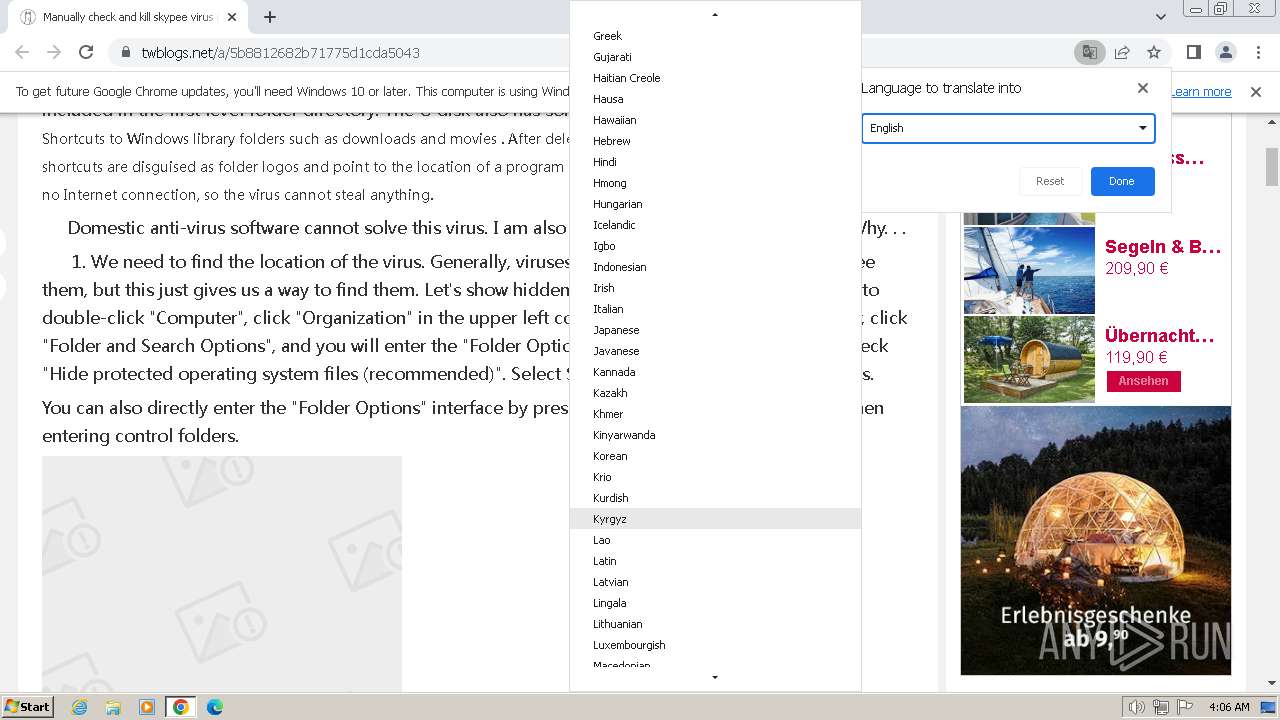This screenshot has height=720, width=1280.
Task: Open the Chrome three-dot menu
Action: pyautogui.click(x=1257, y=52)
